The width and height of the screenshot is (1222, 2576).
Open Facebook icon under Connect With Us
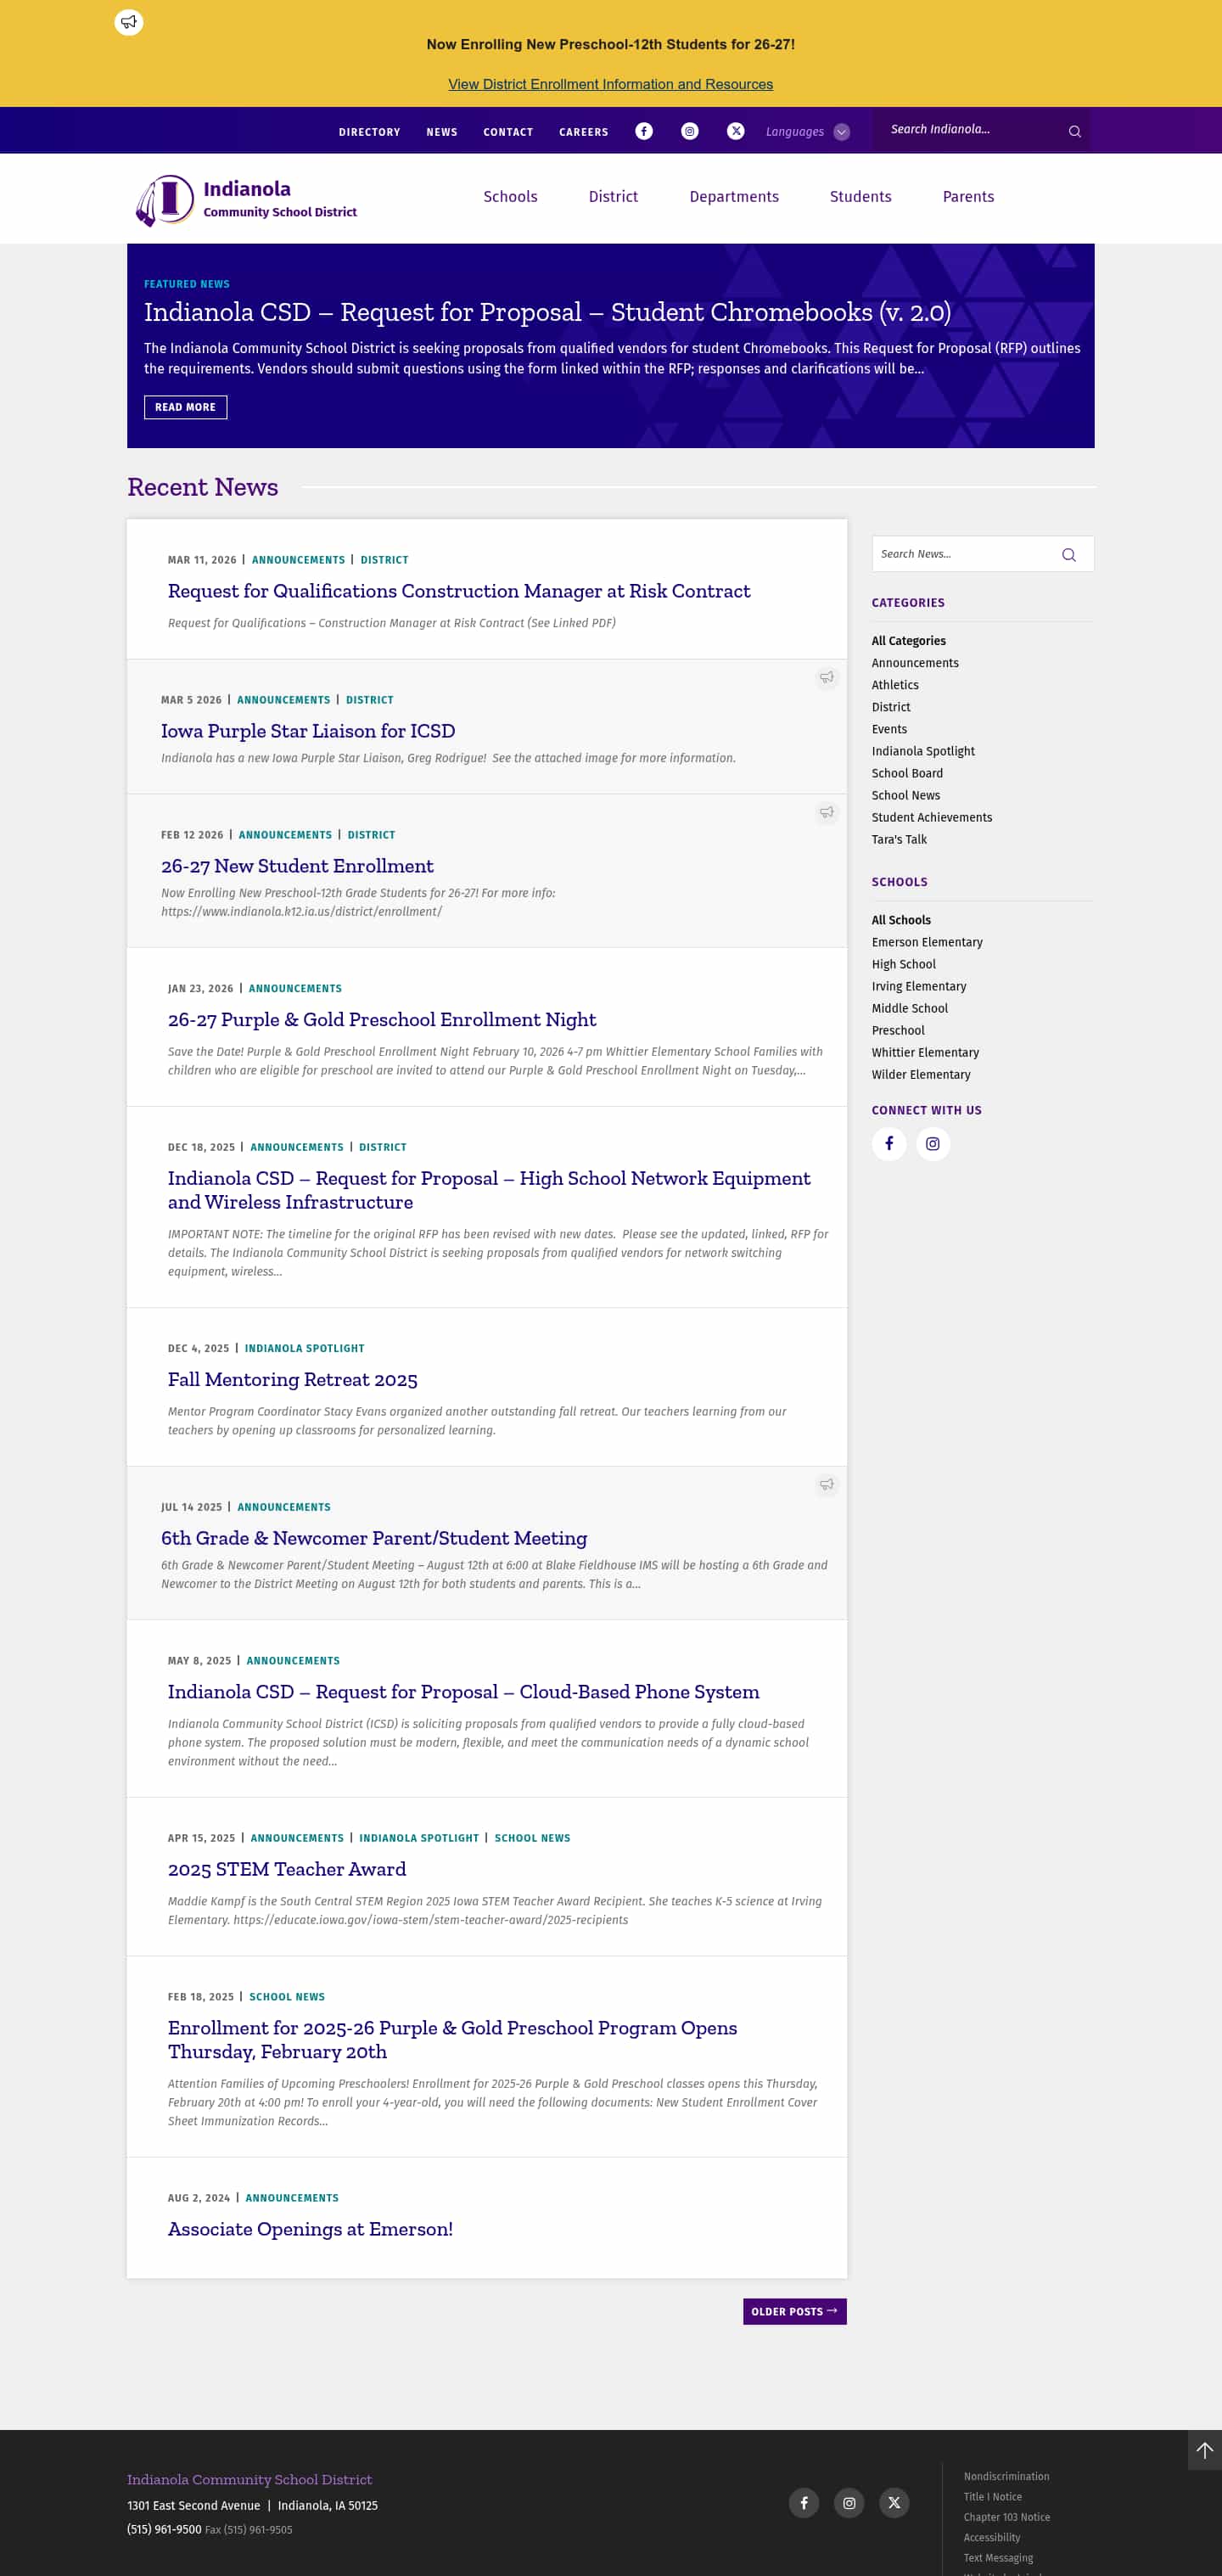[889, 1143]
